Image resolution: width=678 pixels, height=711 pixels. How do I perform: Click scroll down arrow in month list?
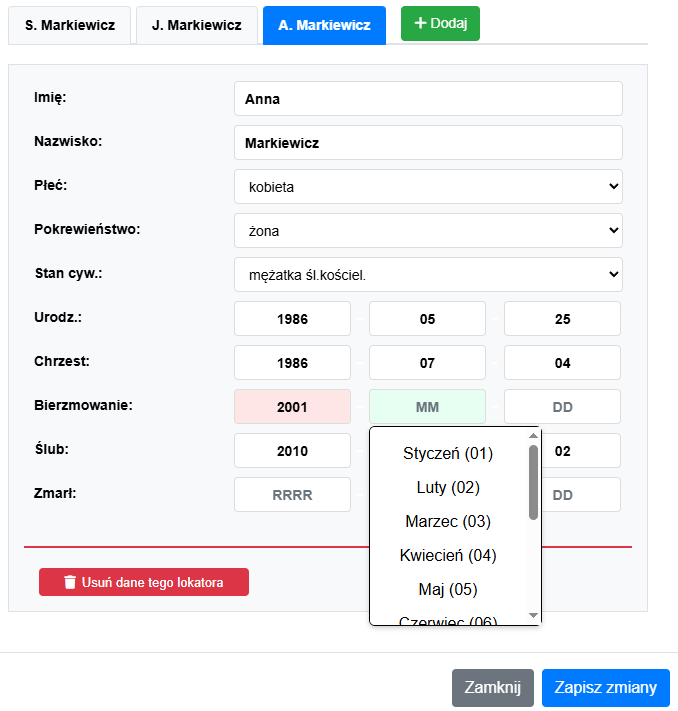pyautogui.click(x=533, y=615)
